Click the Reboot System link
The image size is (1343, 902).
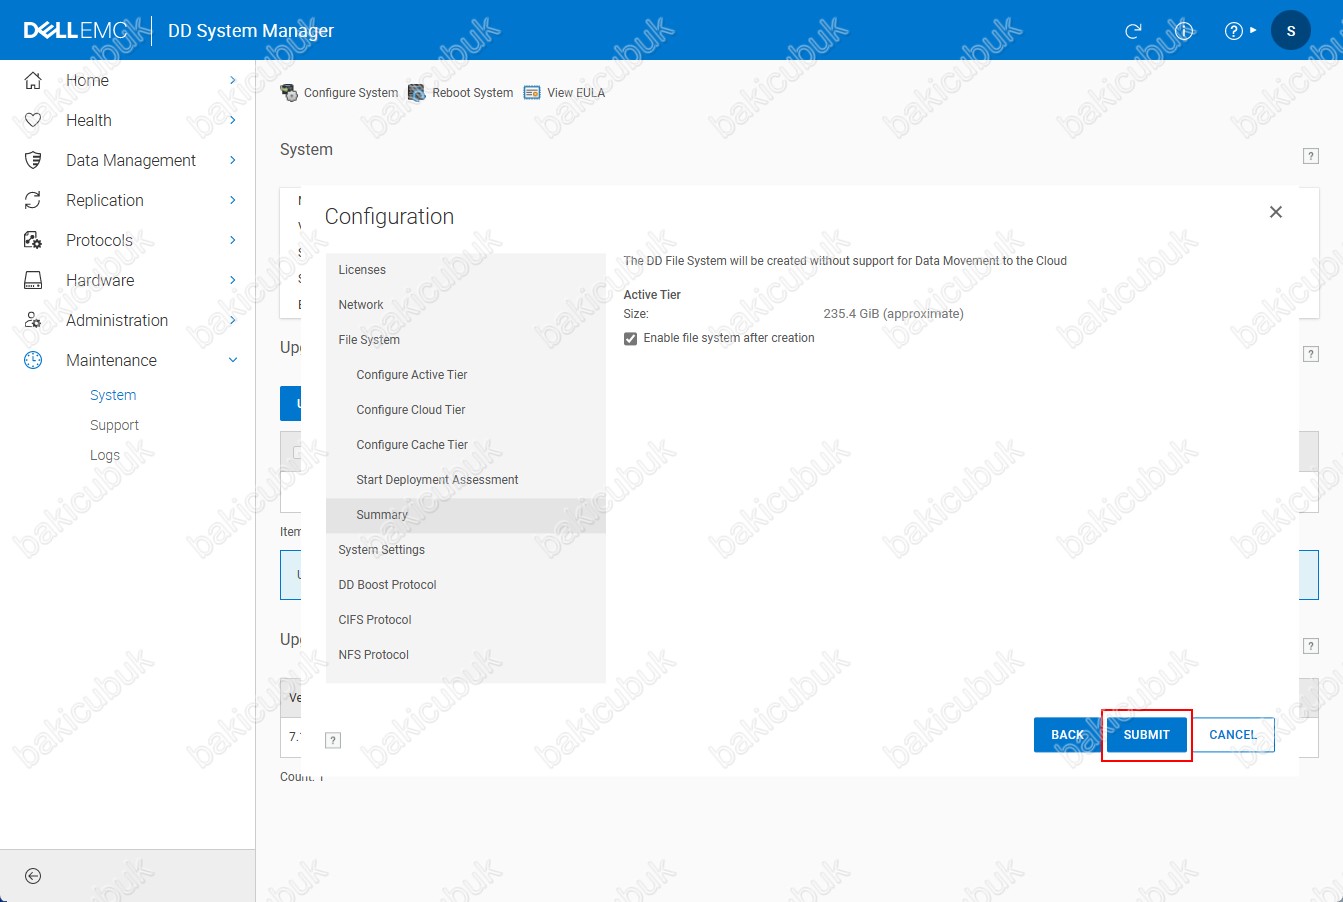473,93
